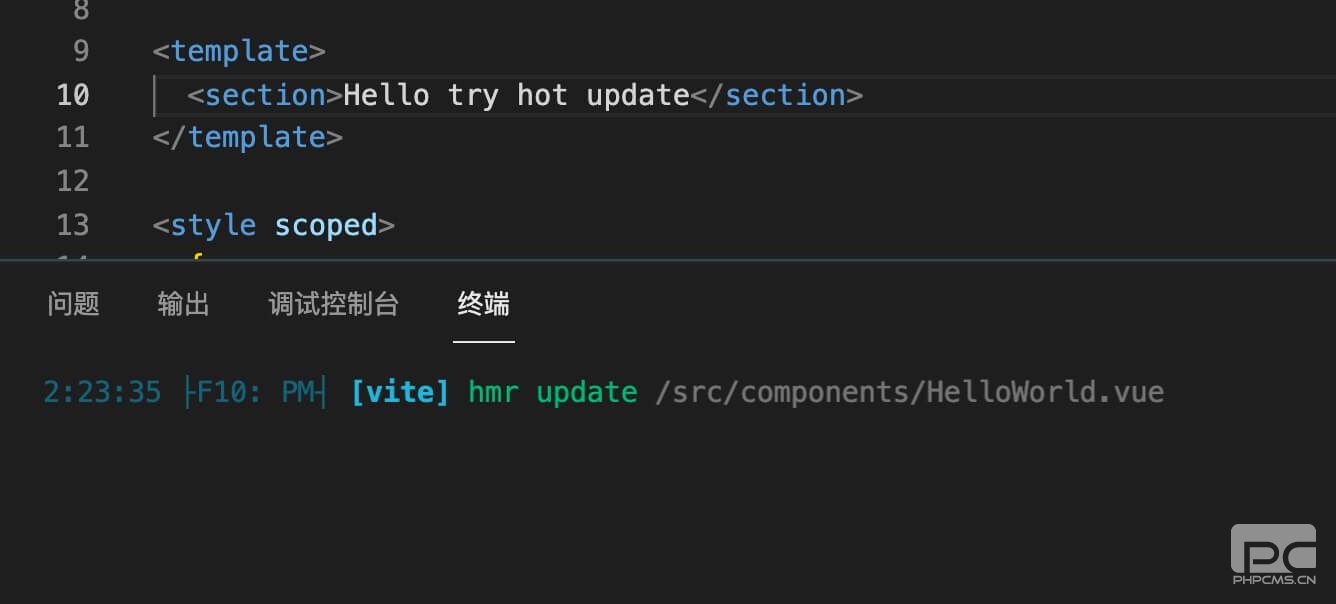Image resolution: width=1336 pixels, height=604 pixels.
Task: Switch to the 问题 panel tab
Action: click(x=73, y=304)
